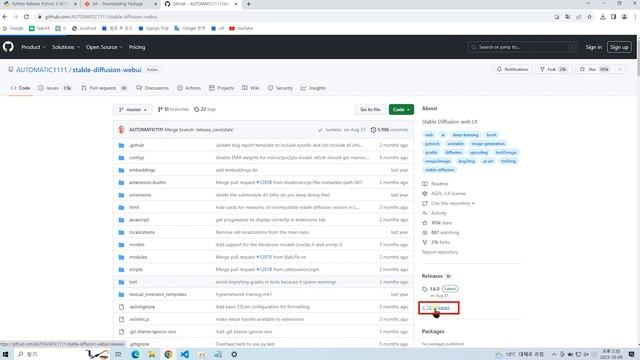Viewport: 640px width, 360px height.
Task: Open the browser downloads icon
Action: (602, 17)
